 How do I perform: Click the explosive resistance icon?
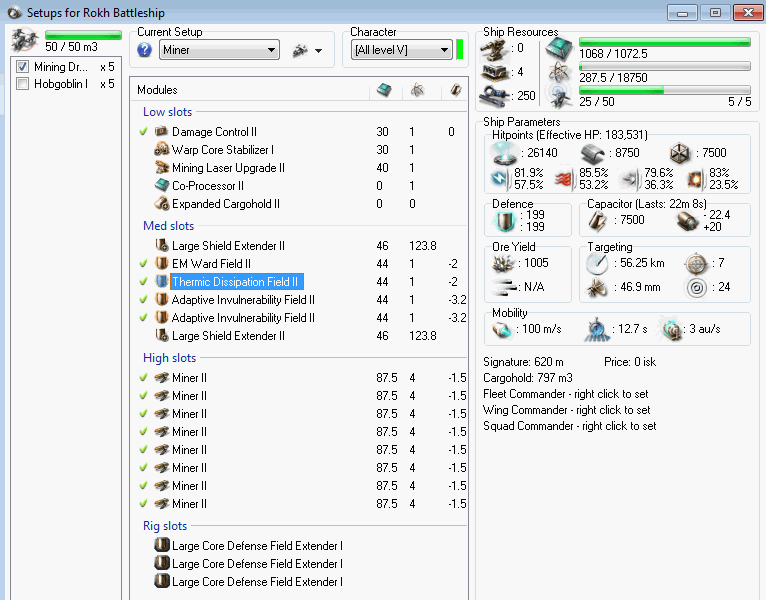pyautogui.click(x=696, y=179)
